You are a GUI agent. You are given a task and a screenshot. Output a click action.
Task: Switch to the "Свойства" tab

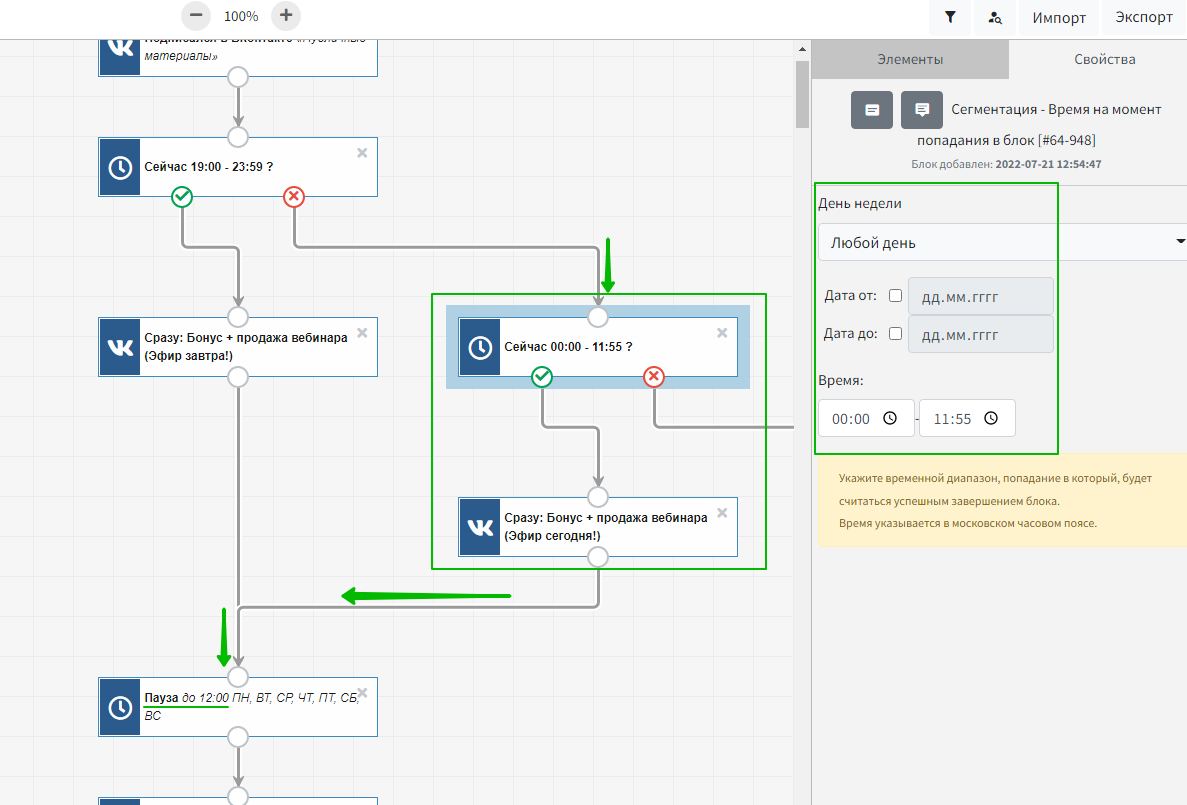tap(1104, 59)
